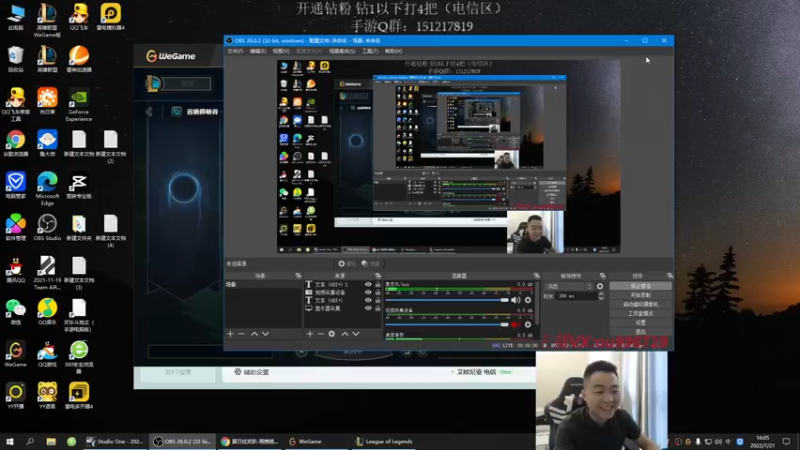
Task: Click source Filters button in the source toolbar
Action: [x=371, y=264]
